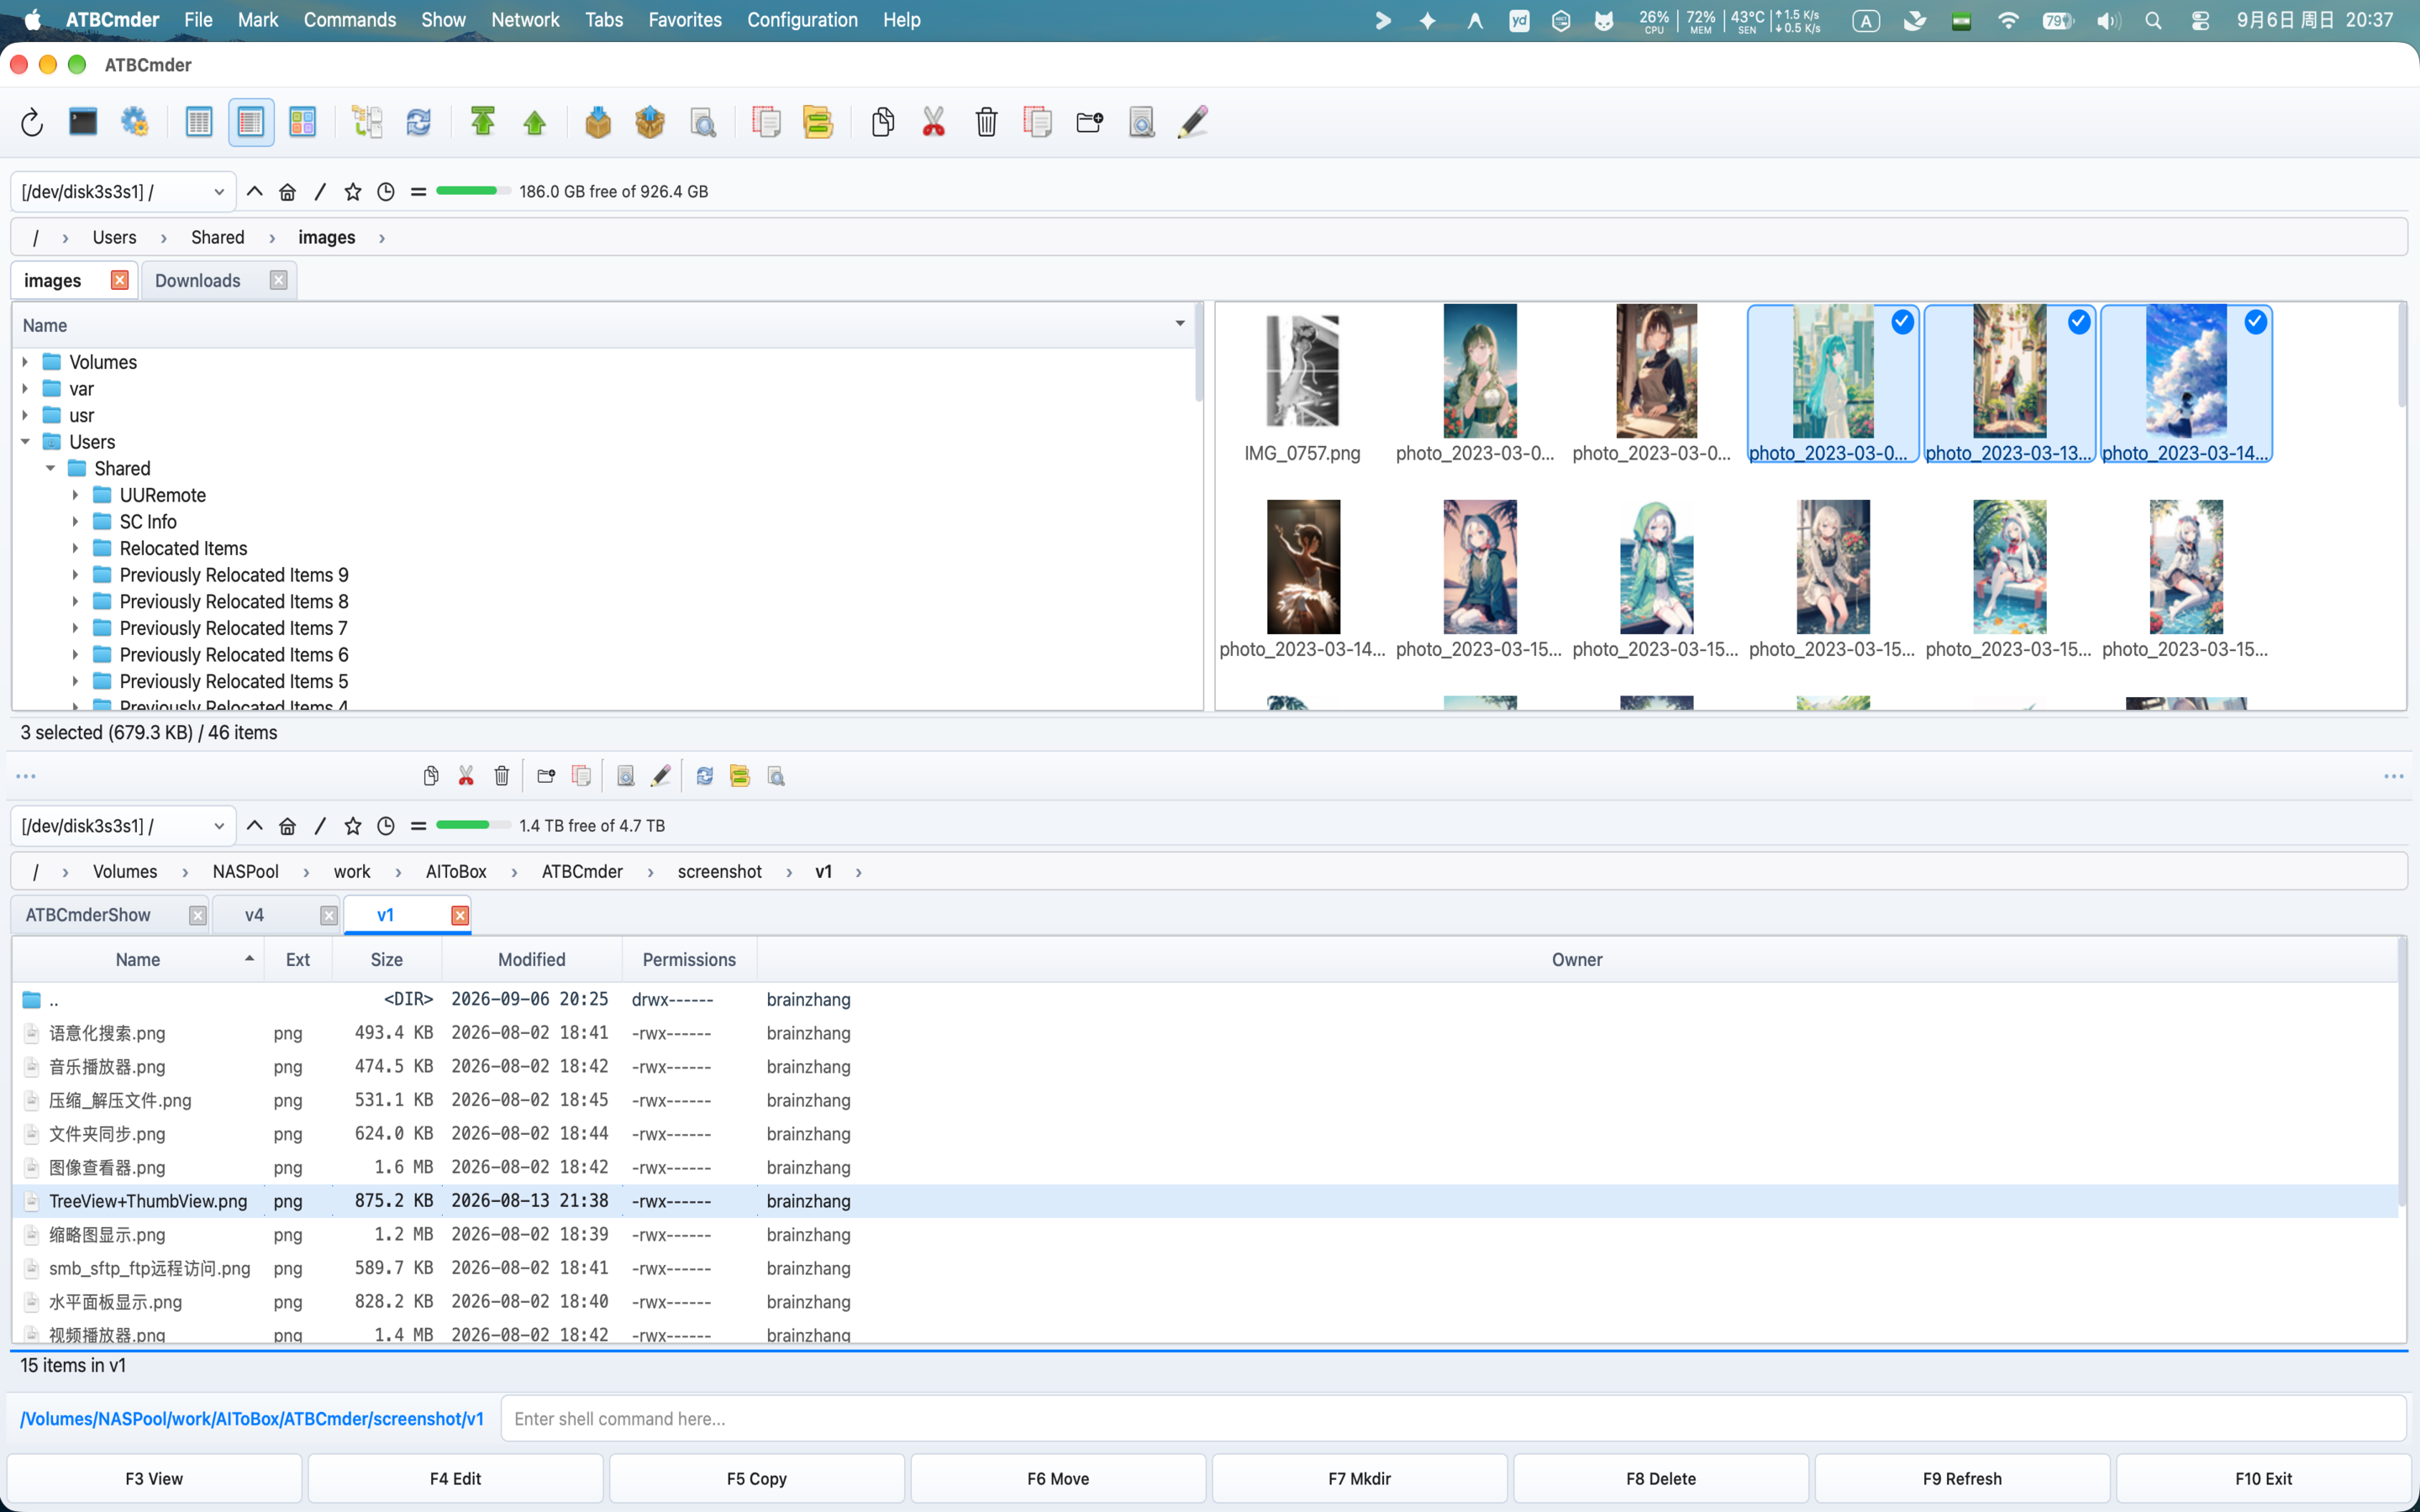Click the trash delete icon in the top toolbar
The image size is (2420, 1512).
(987, 122)
